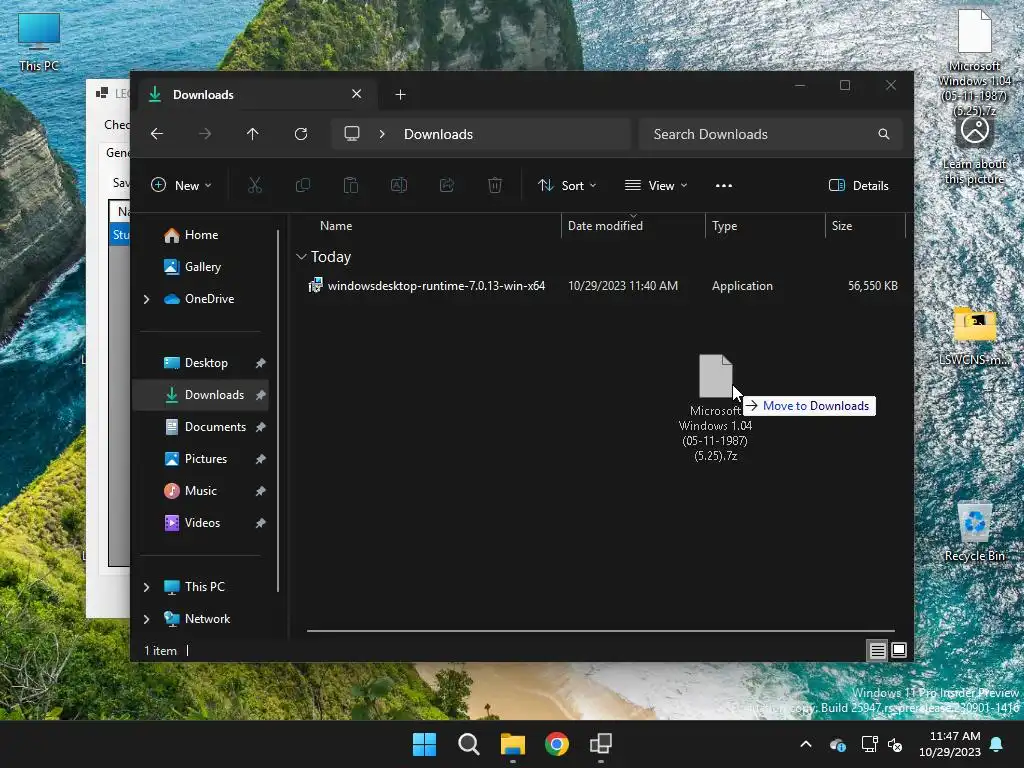This screenshot has width=1024, height=768.
Task: Click File Explorer taskbar icon
Action: (513, 744)
